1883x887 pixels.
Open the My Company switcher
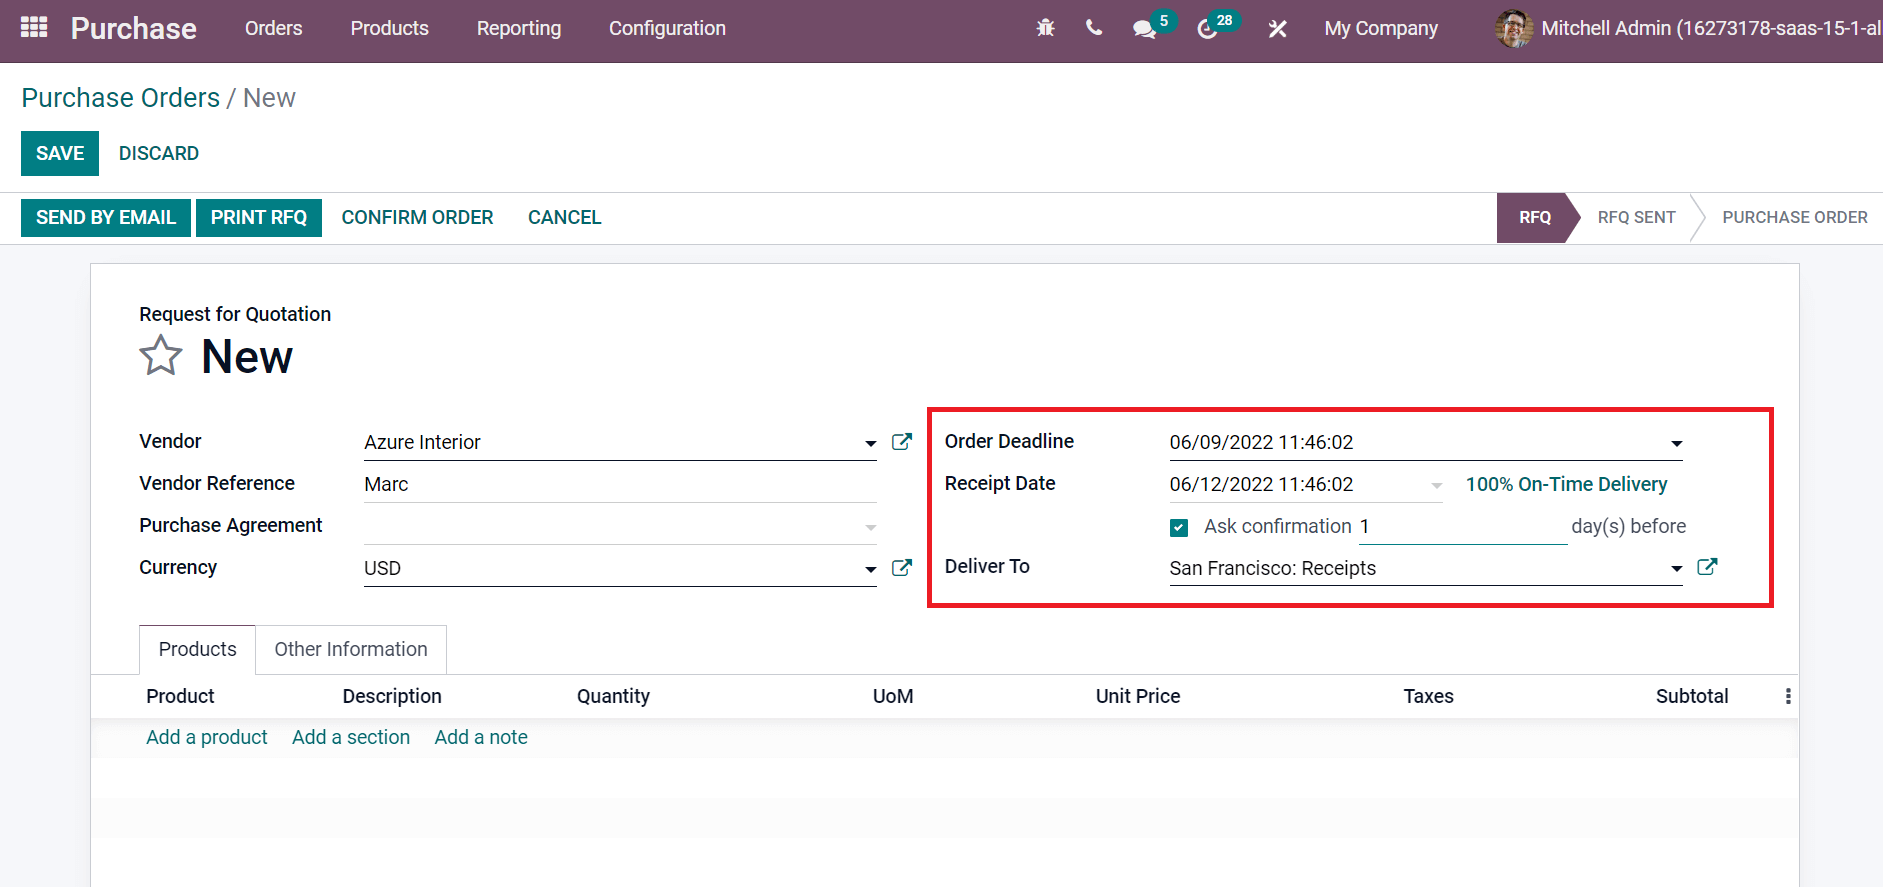tap(1380, 28)
